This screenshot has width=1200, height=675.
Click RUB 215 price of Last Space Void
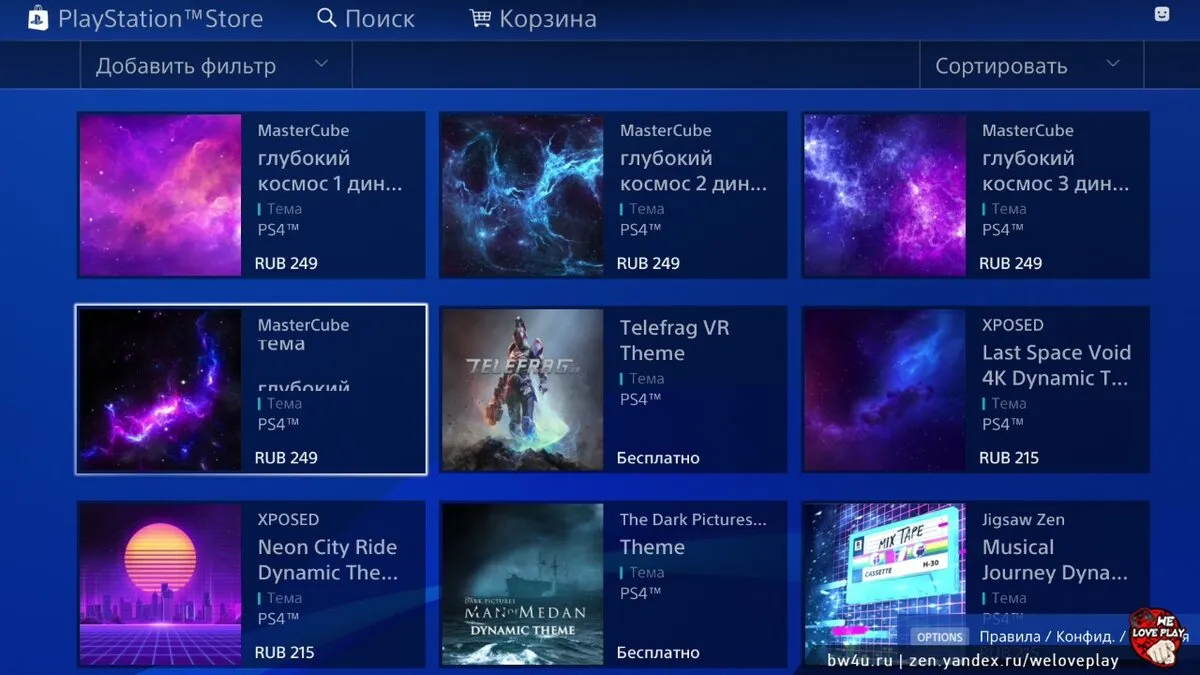(1009, 457)
